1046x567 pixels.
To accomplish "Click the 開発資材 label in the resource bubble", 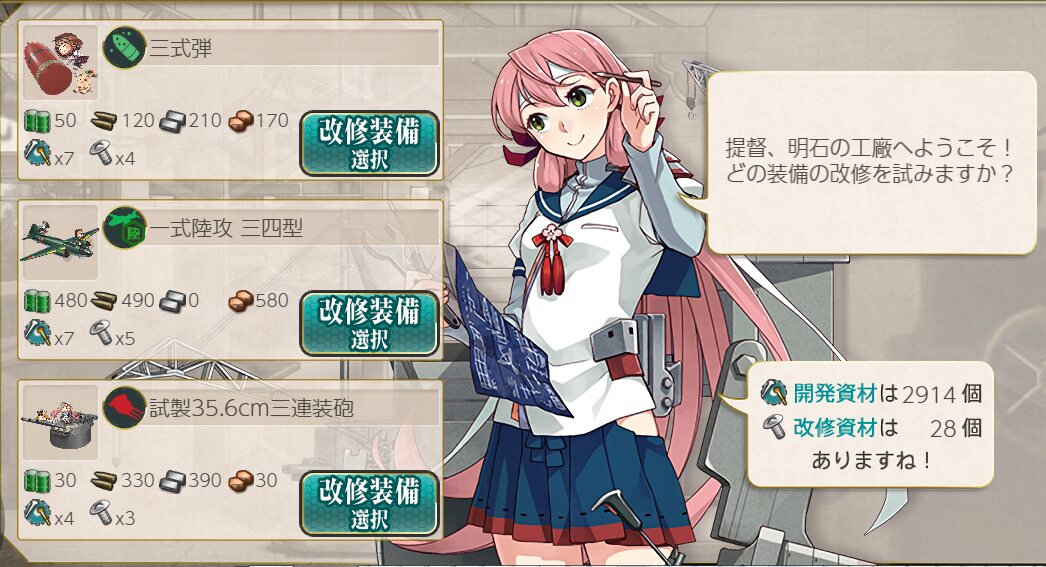I will click(835, 394).
